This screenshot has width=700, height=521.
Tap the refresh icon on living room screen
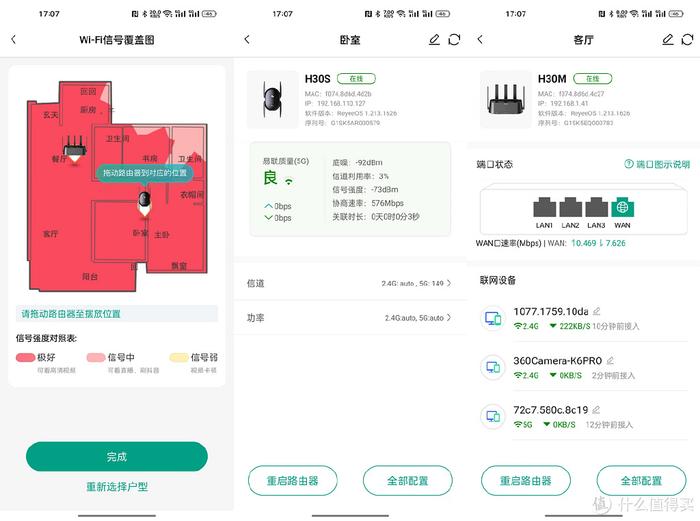tap(688, 39)
